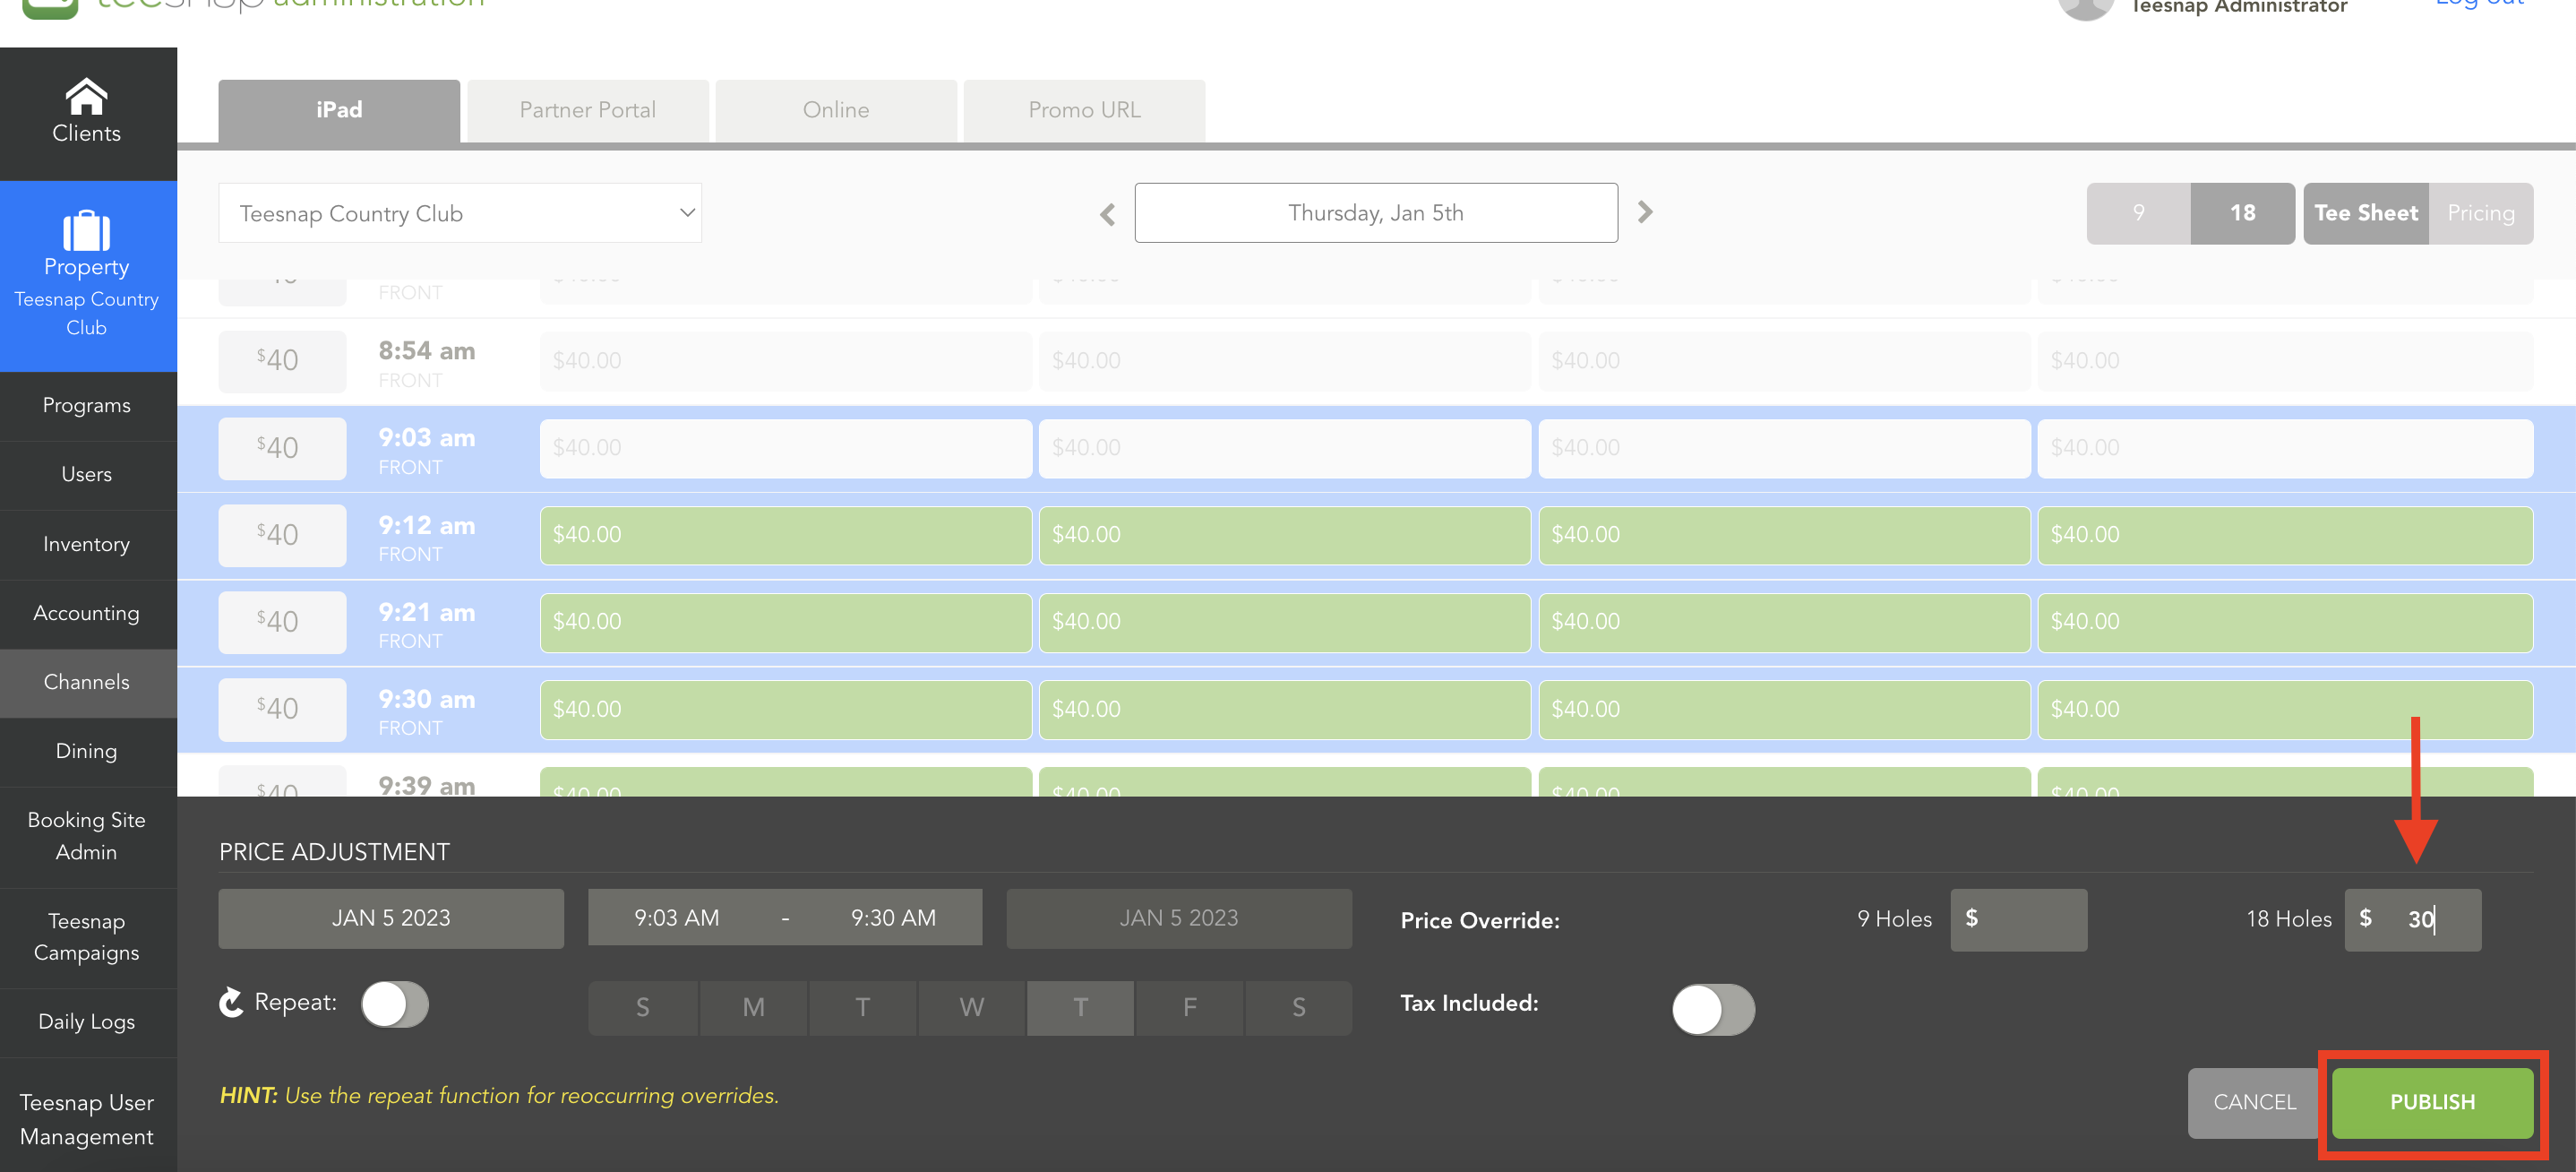Click the 18 Holes price override field

tap(2412, 919)
